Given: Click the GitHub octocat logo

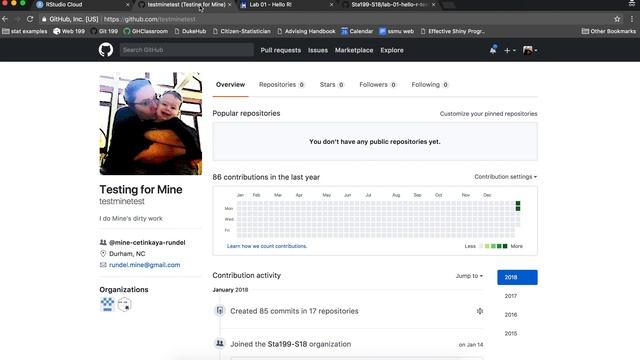Looking at the screenshot, I should (x=106, y=50).
